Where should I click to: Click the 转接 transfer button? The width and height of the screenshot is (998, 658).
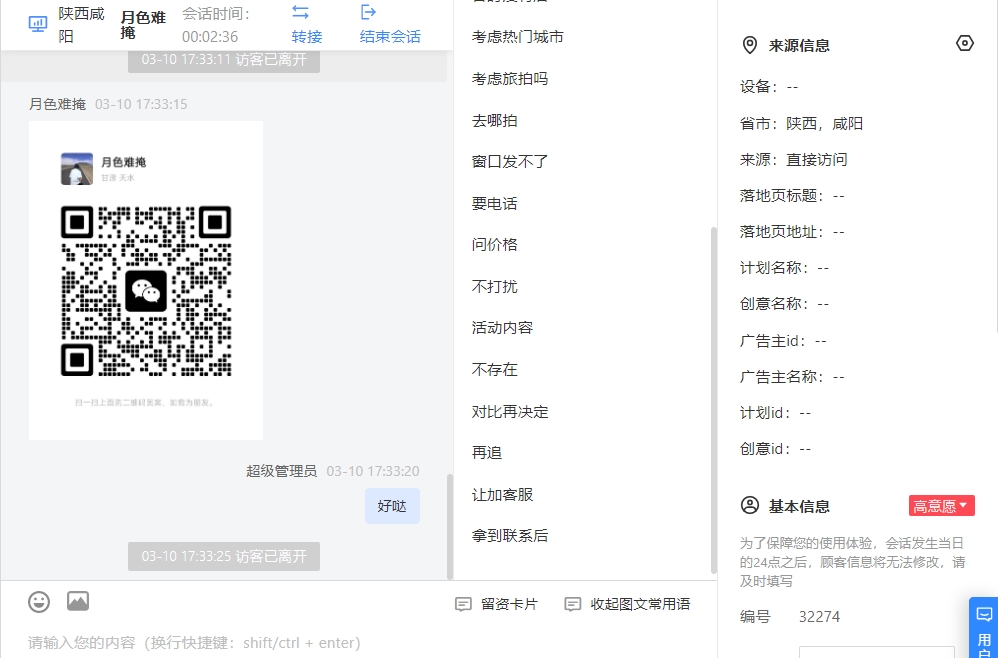[307, 37]
